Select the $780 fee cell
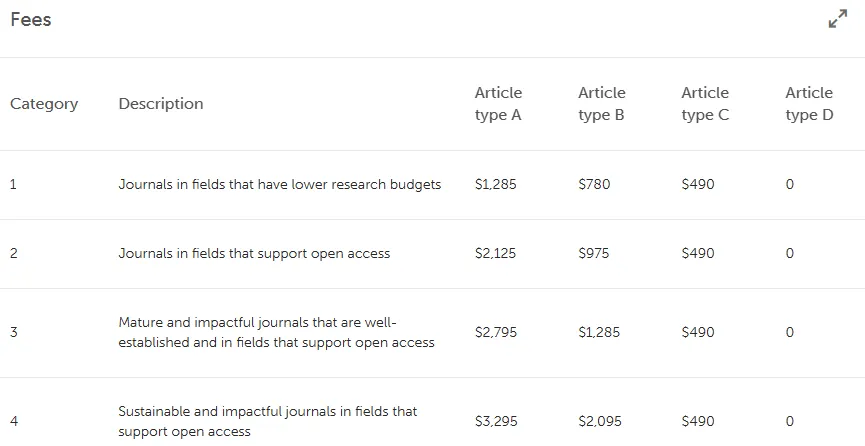 point(594,184)
